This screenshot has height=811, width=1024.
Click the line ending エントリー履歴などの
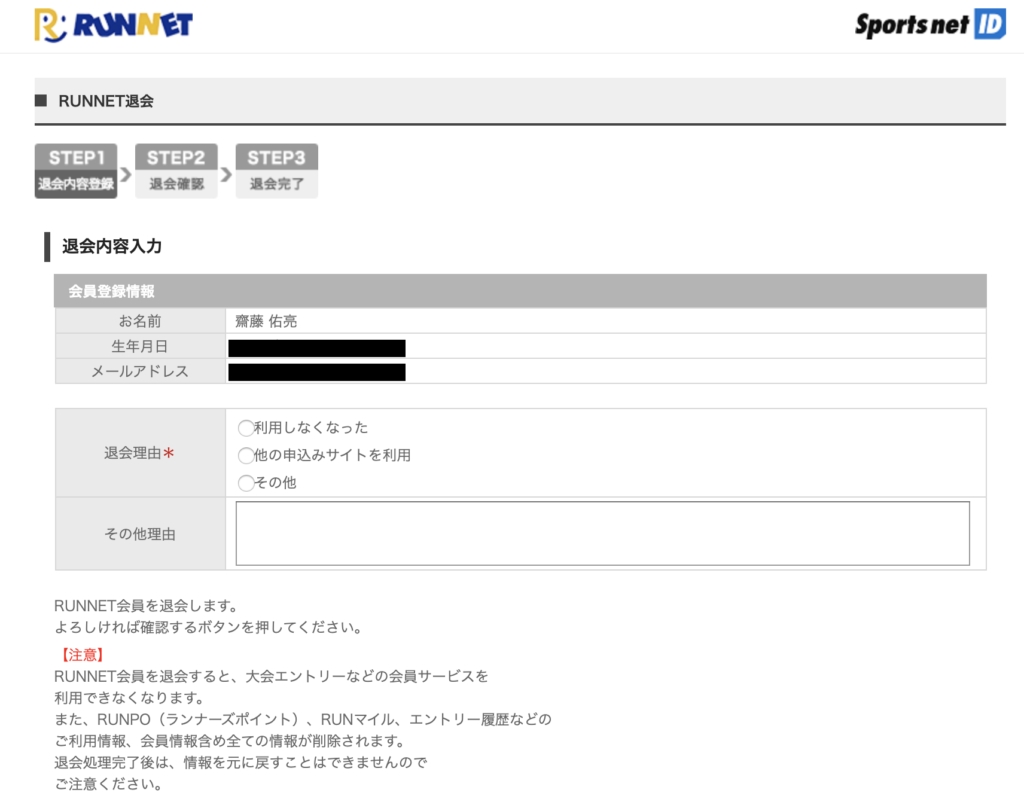(303, 720)
